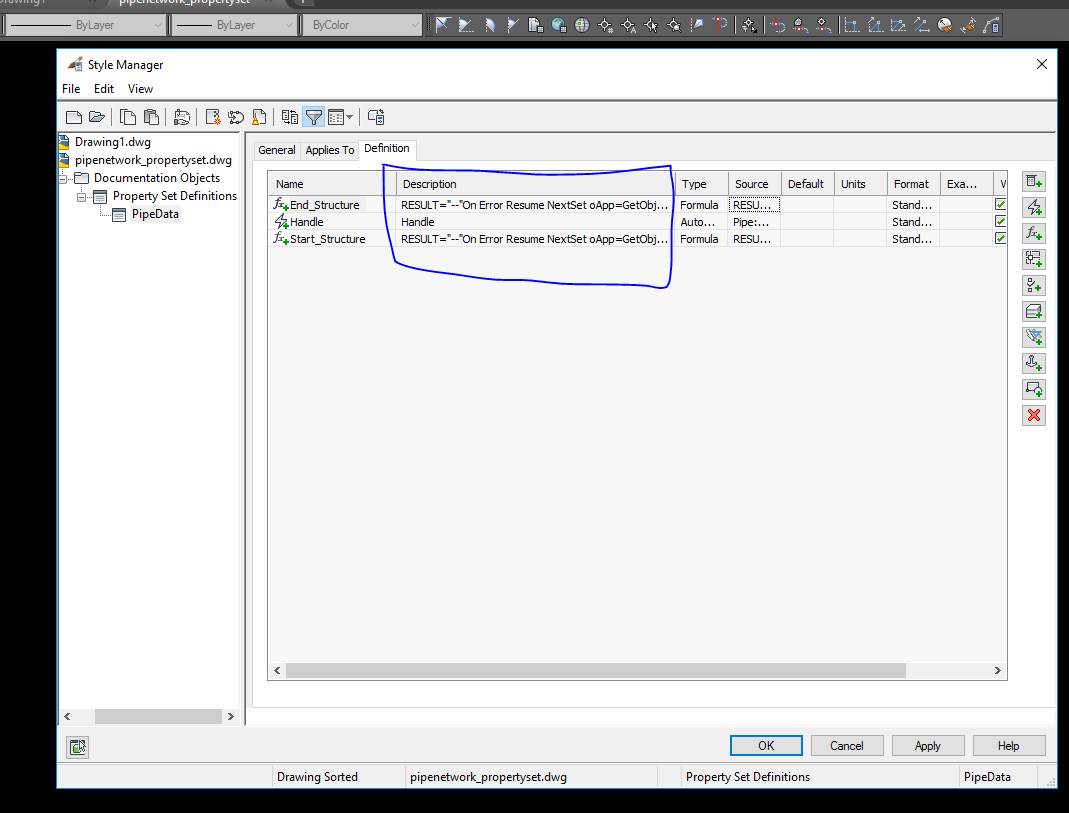Add a new Formula property definition

[x=1034, y=233]
